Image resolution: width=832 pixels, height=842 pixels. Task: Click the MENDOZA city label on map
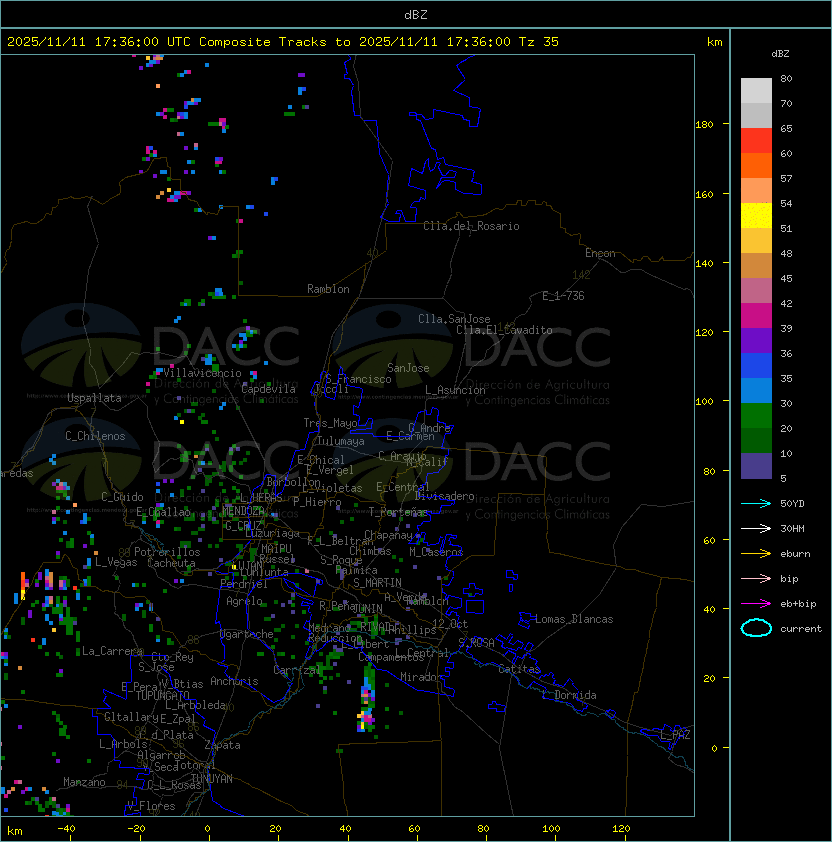click(243, 510)
